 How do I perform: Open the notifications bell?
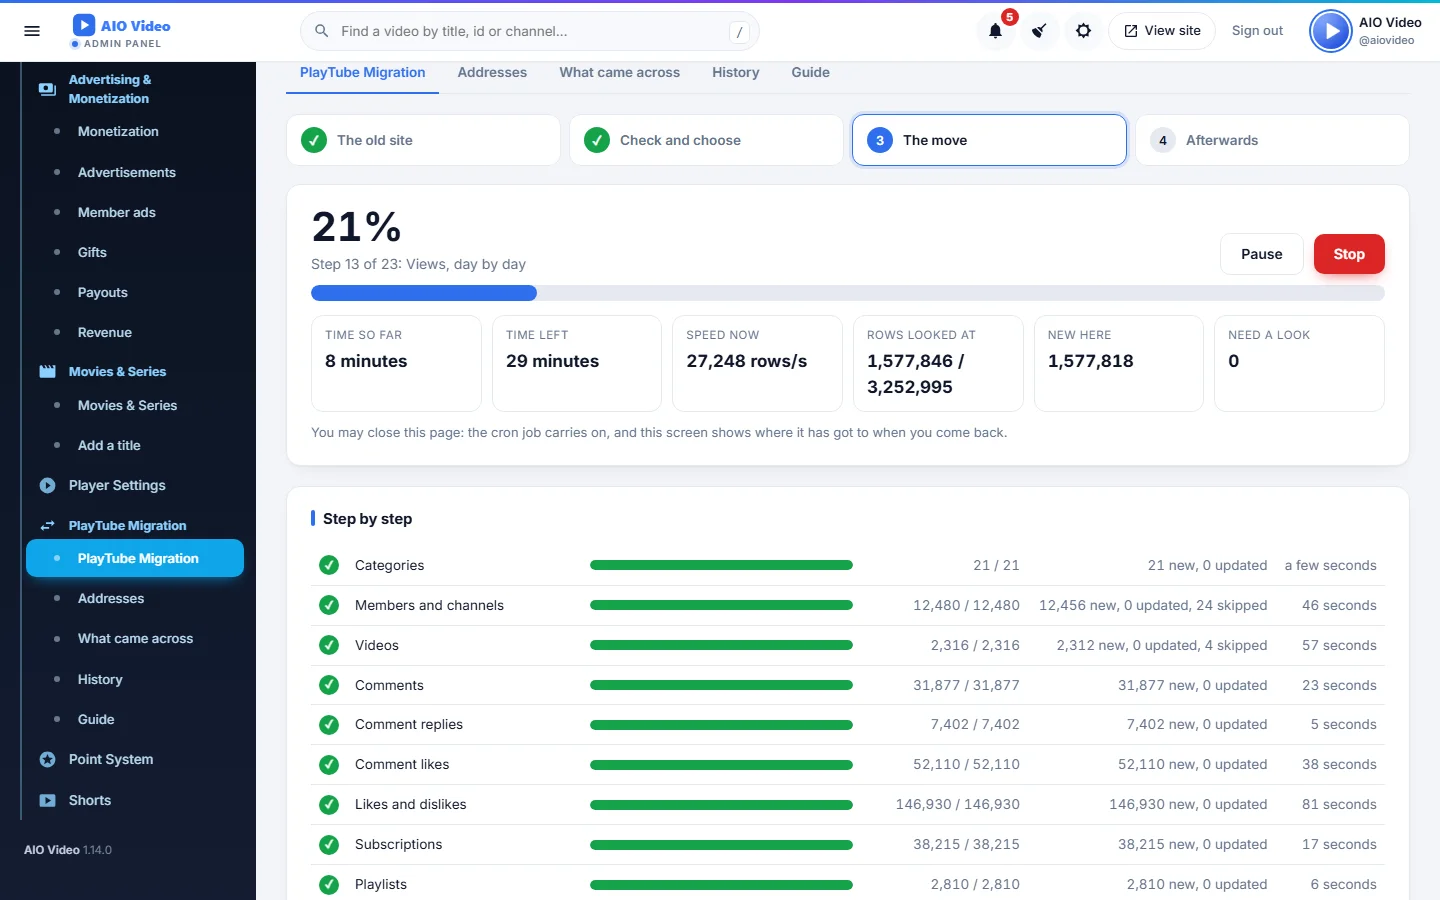(x=996, y=31)
